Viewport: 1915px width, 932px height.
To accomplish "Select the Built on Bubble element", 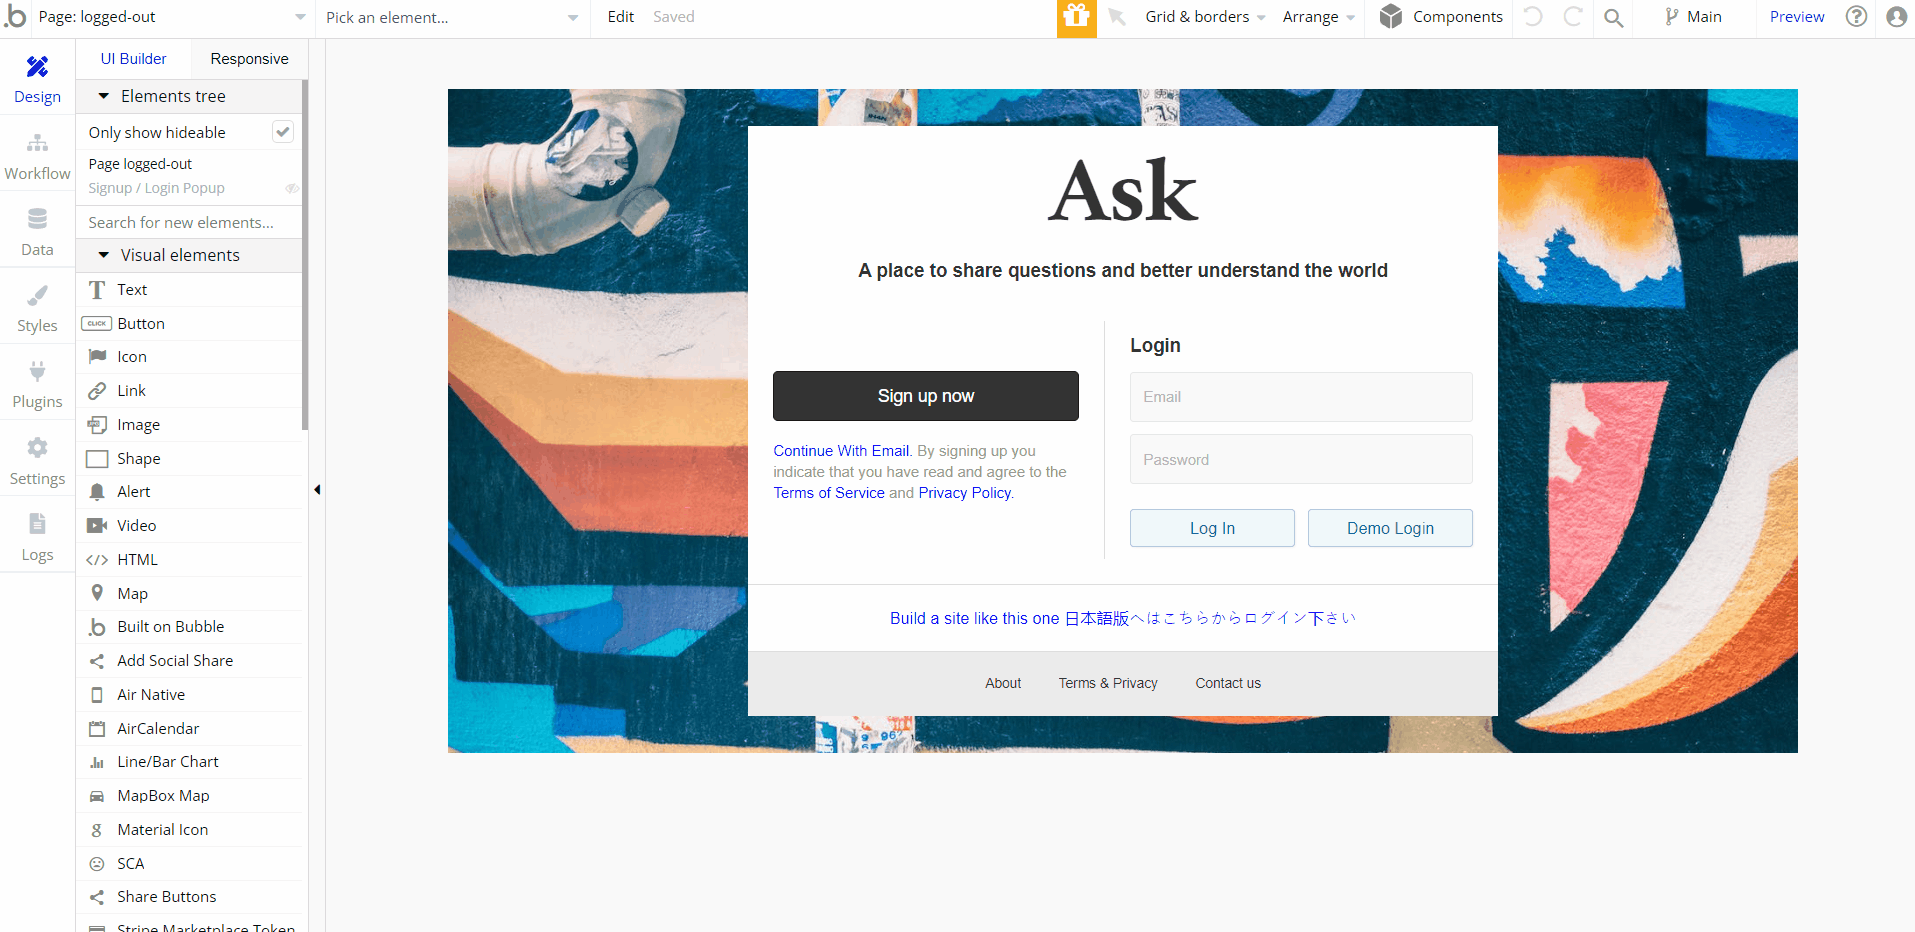I will pos(190,627).
